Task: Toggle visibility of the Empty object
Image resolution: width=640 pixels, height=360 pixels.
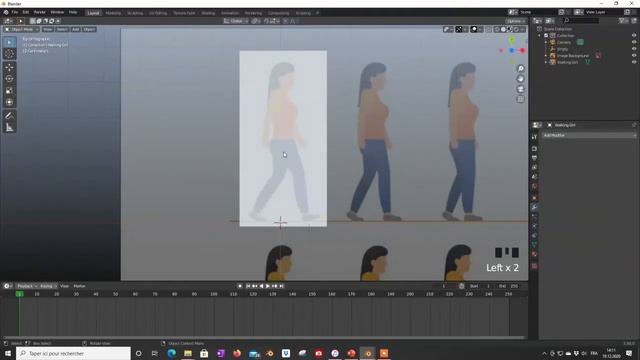Action: (x=634, y=49)
